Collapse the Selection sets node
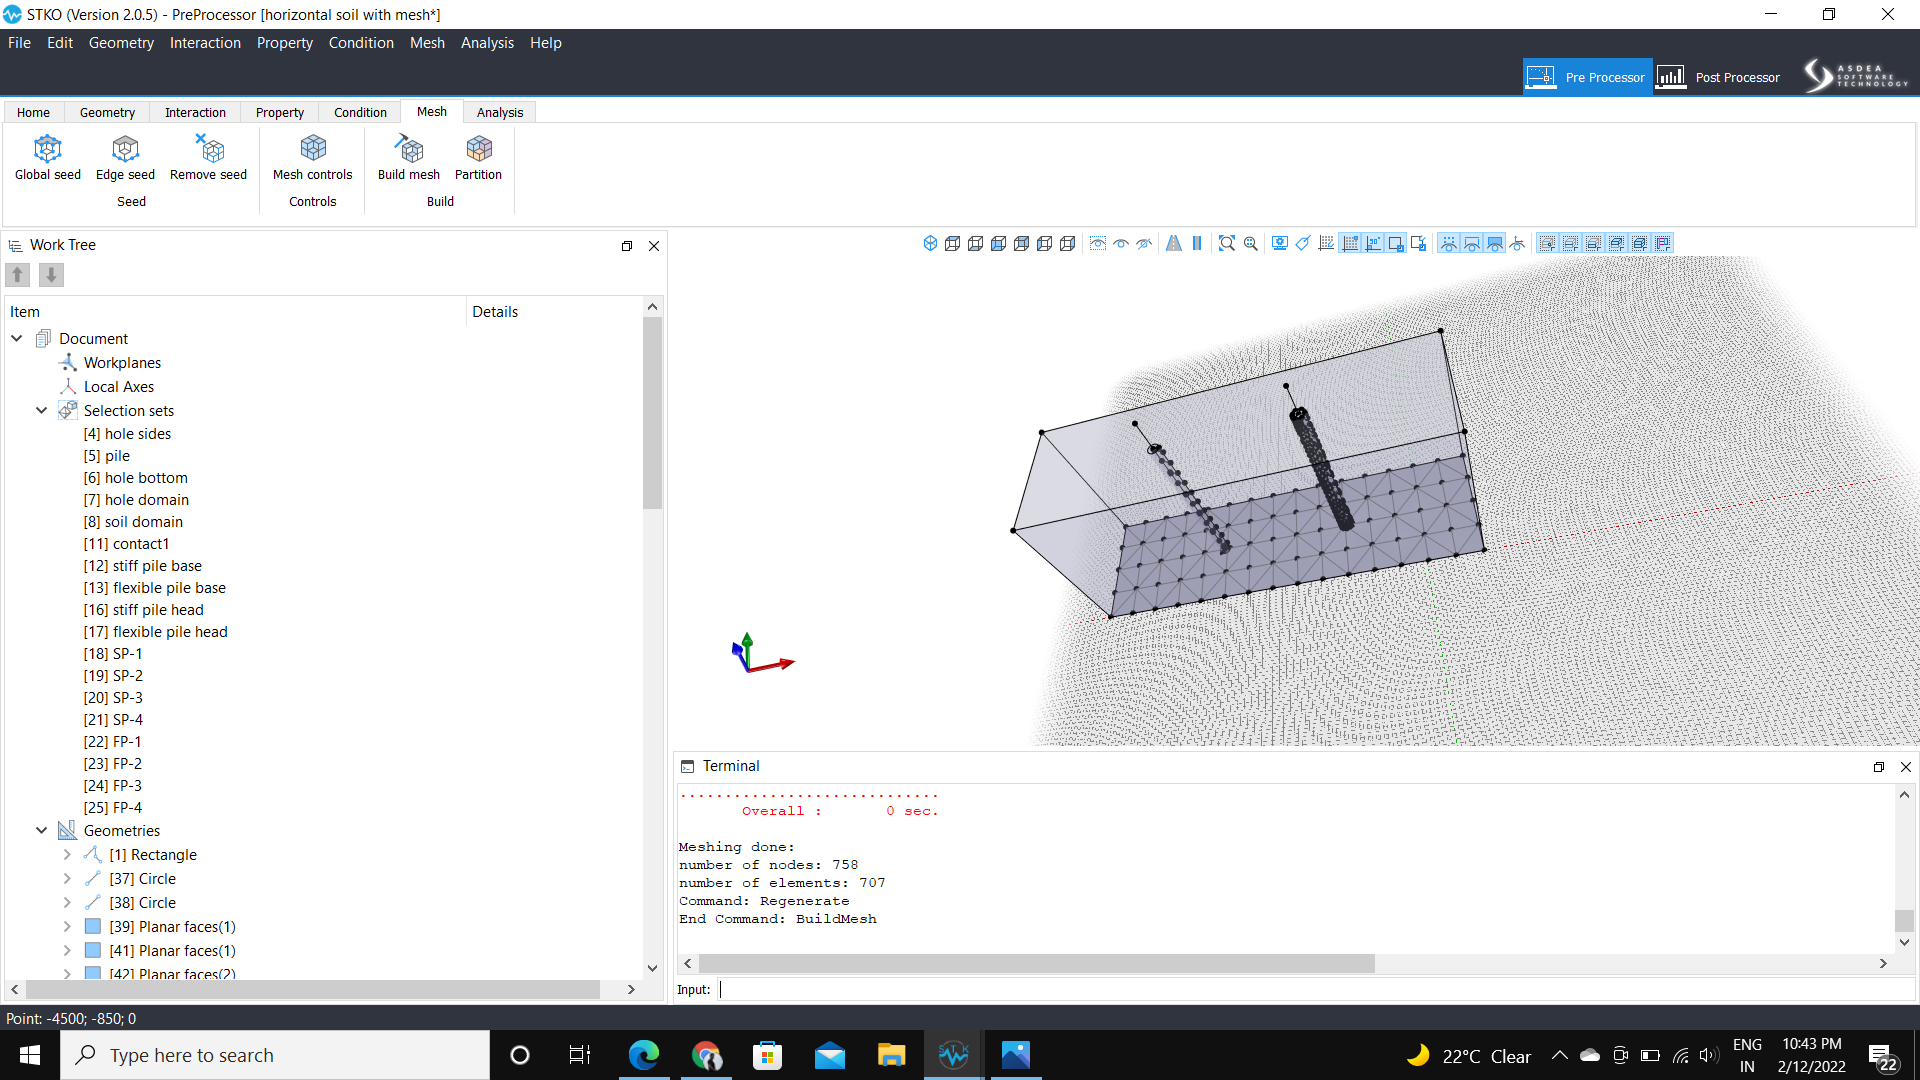The height and width of the screenshot is (1080, 1920). tap(42, 410)
